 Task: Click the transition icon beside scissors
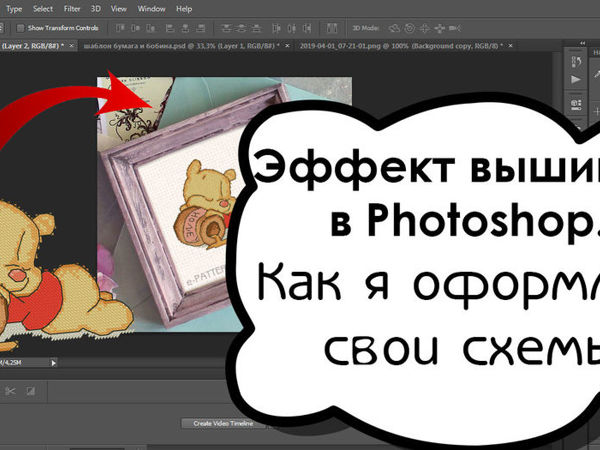coord(31,391)
